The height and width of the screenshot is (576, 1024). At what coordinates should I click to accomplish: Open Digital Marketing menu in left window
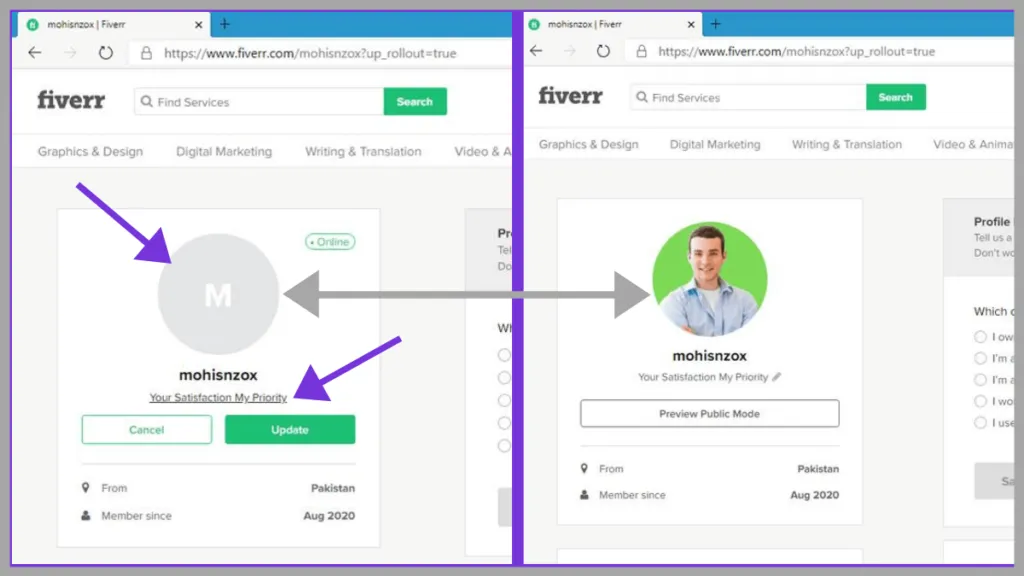[x=224, y=152]
